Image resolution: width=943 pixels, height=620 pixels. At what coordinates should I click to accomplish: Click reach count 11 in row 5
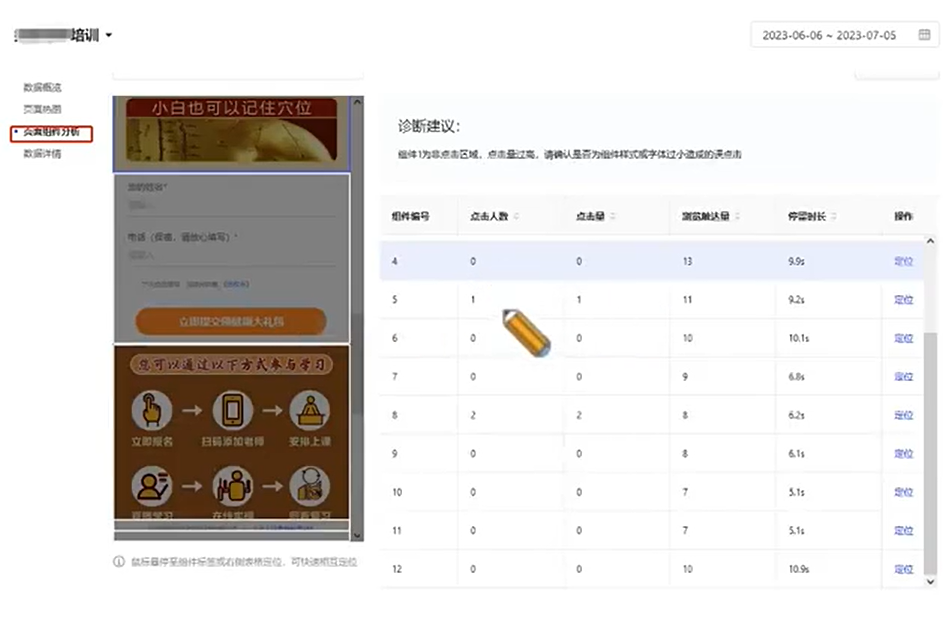pyautogui.click(x=687, y=299)
